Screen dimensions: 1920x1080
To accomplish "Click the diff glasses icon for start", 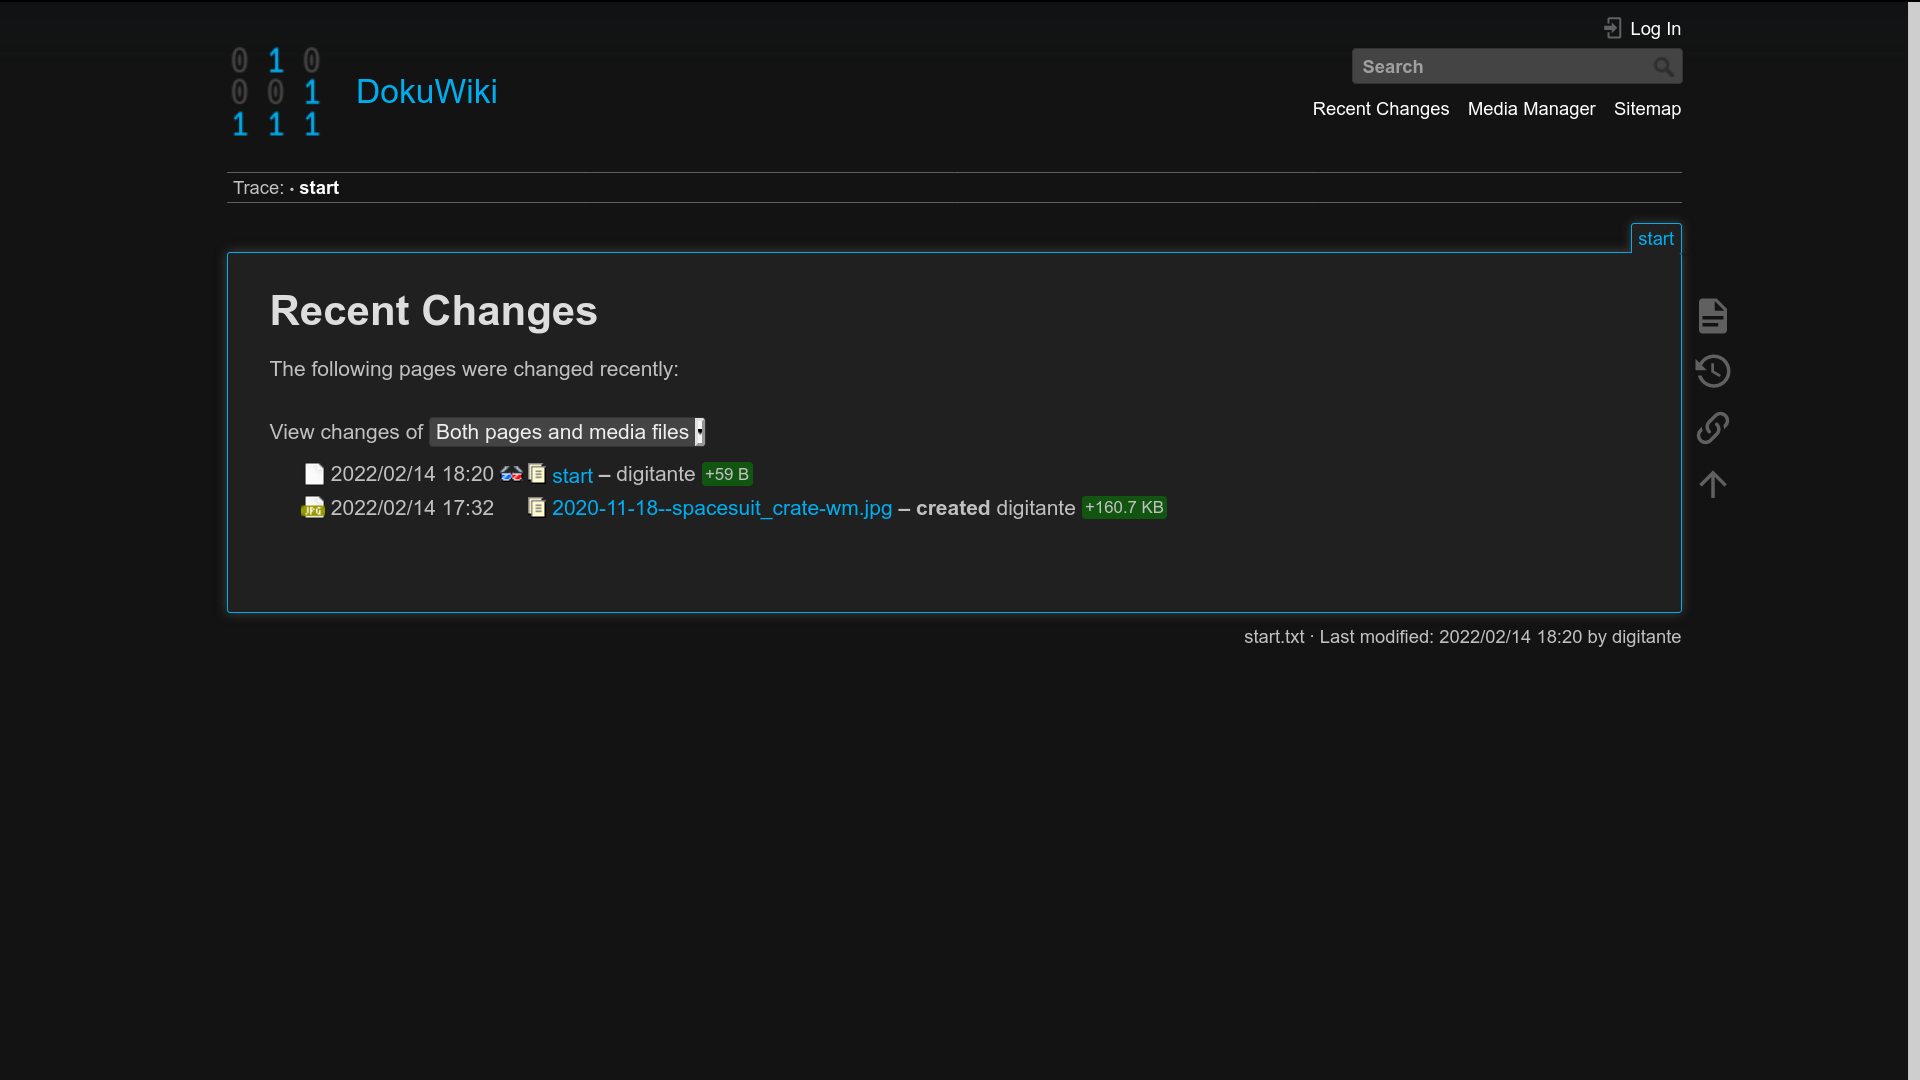I will click(511, 474).
